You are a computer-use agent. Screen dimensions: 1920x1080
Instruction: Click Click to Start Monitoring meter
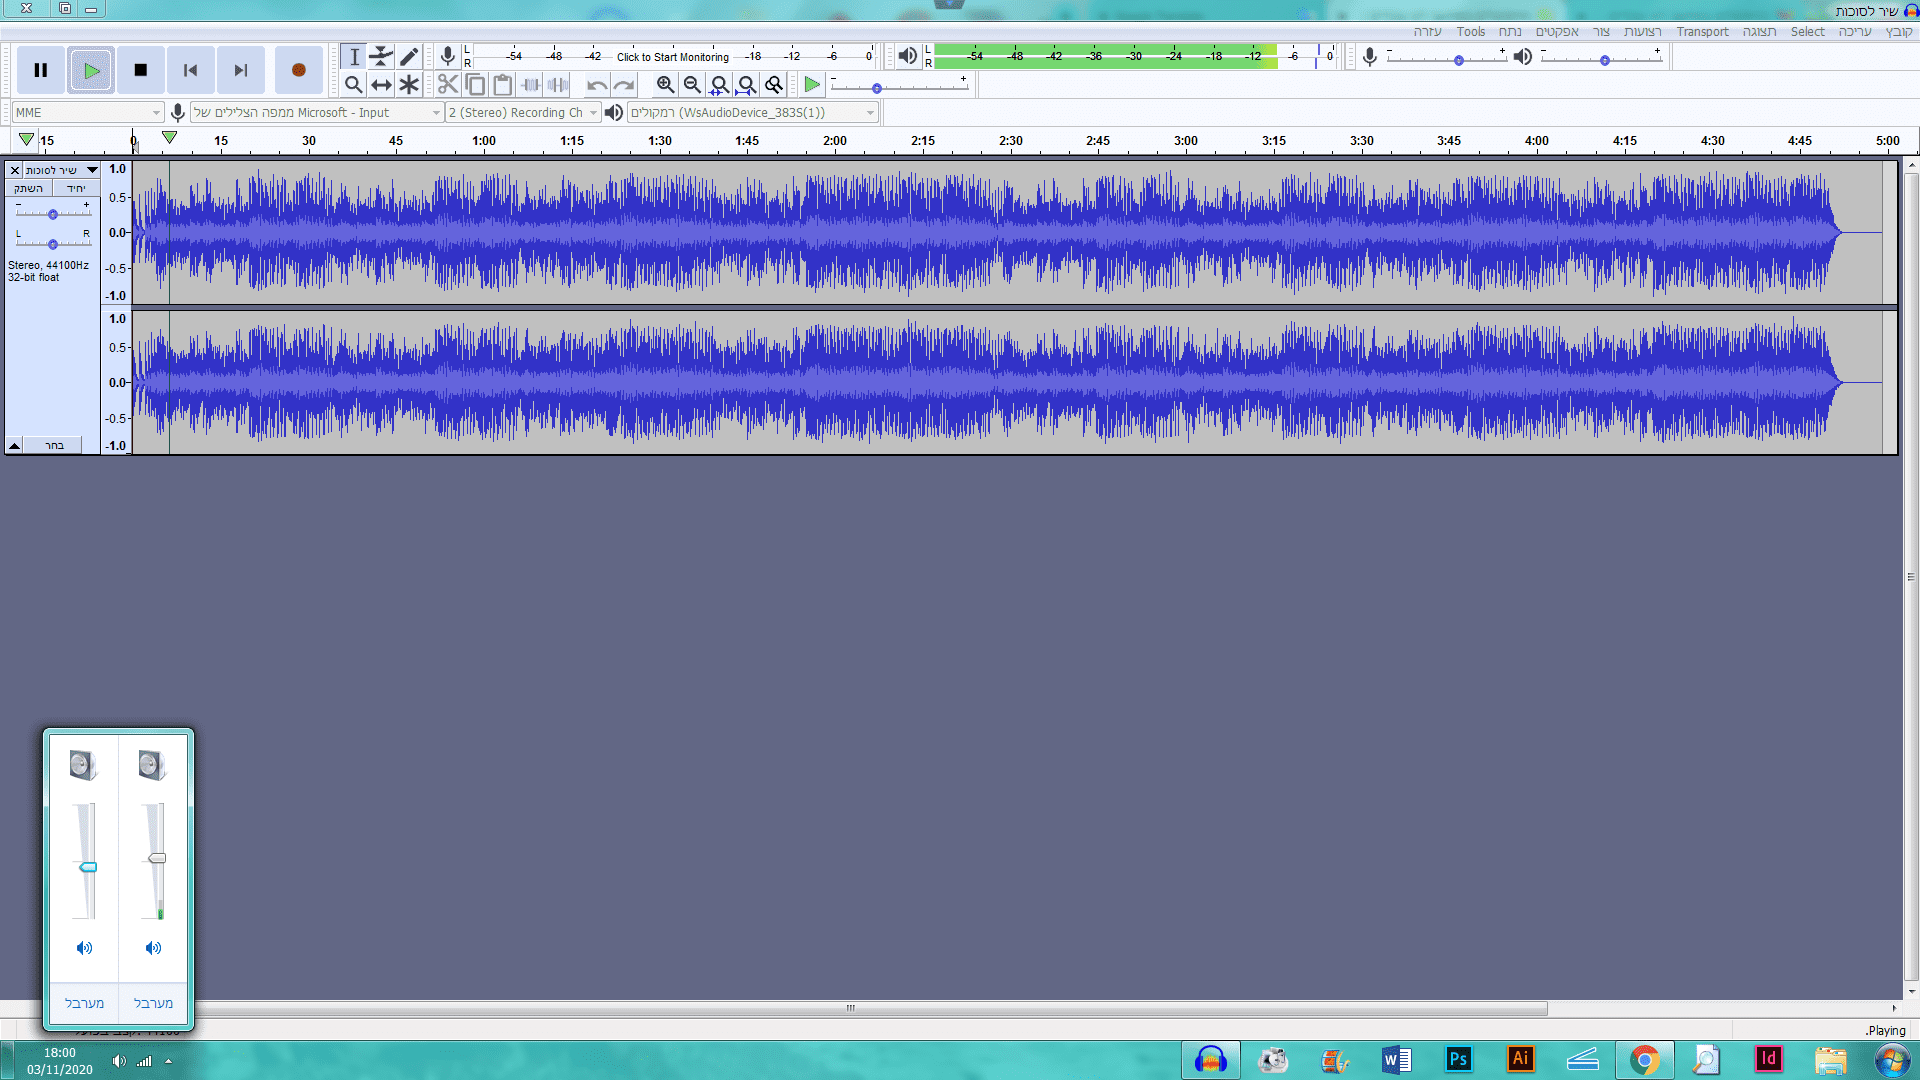coord(672,57)
